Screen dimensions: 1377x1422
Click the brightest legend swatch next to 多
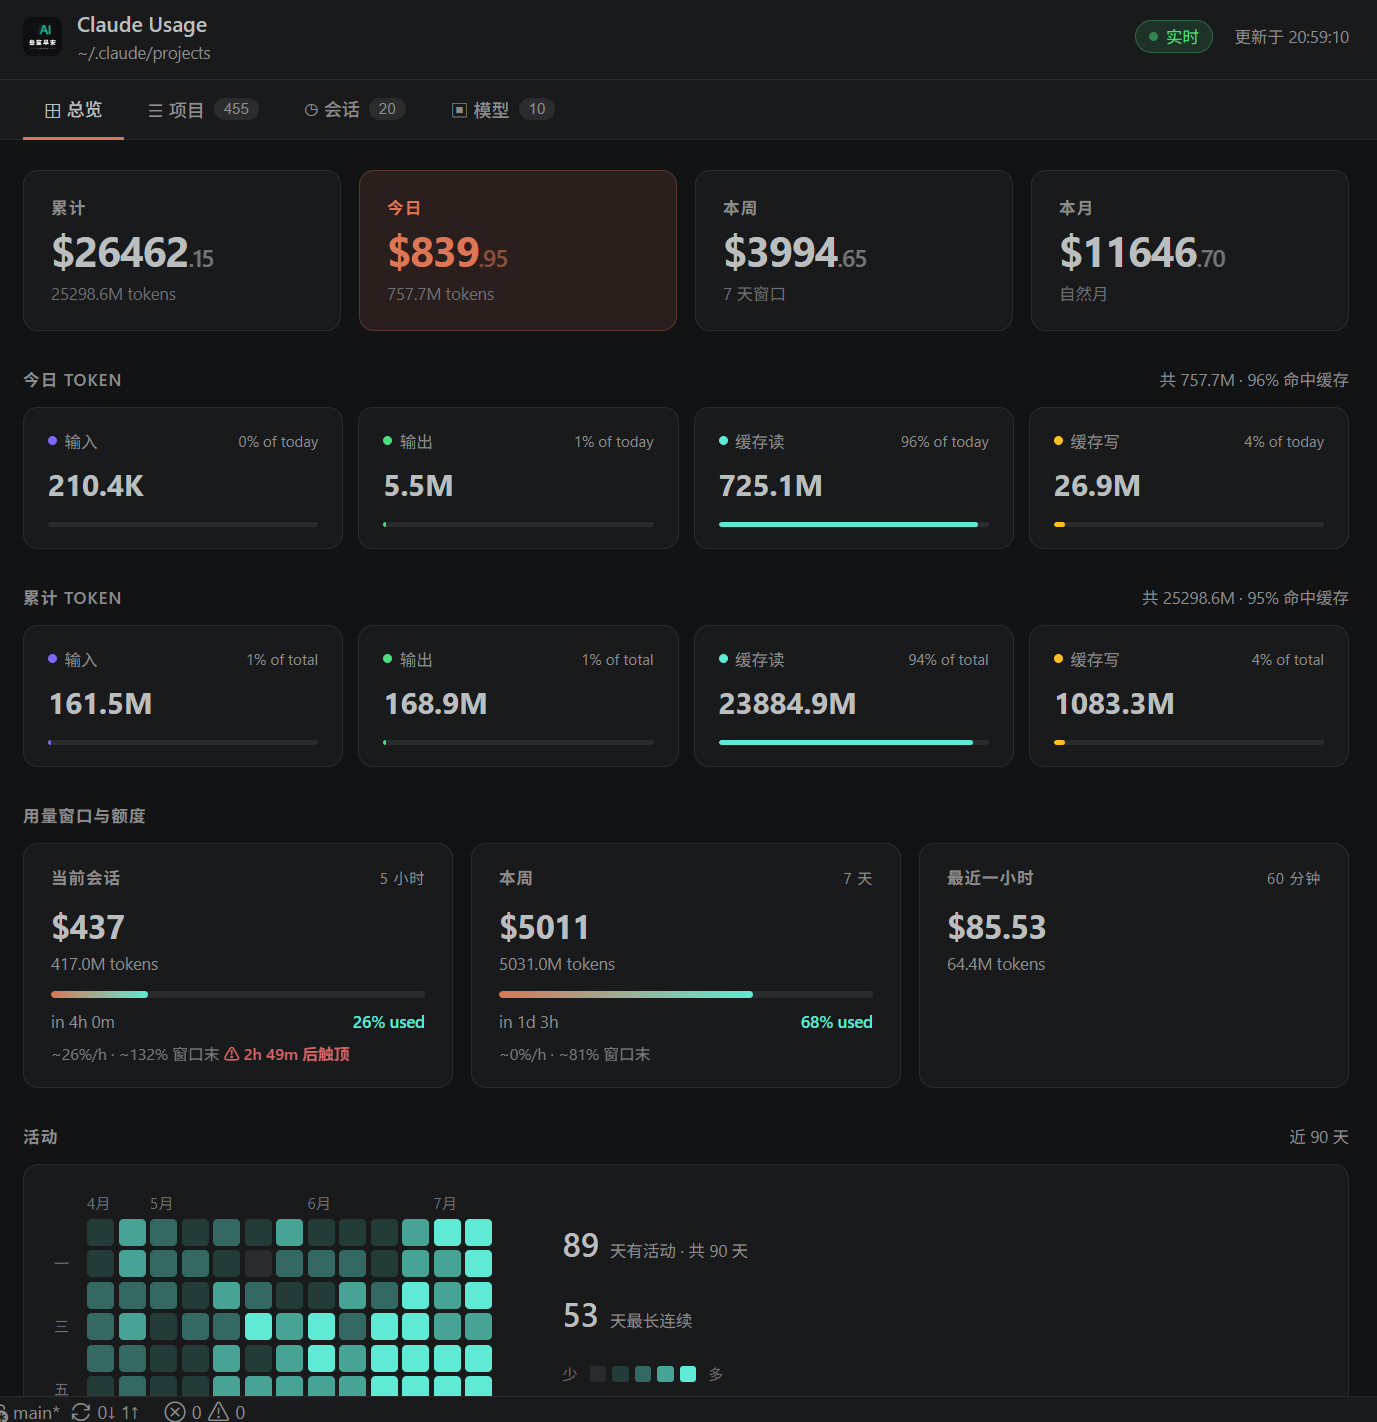[688, 1374]
